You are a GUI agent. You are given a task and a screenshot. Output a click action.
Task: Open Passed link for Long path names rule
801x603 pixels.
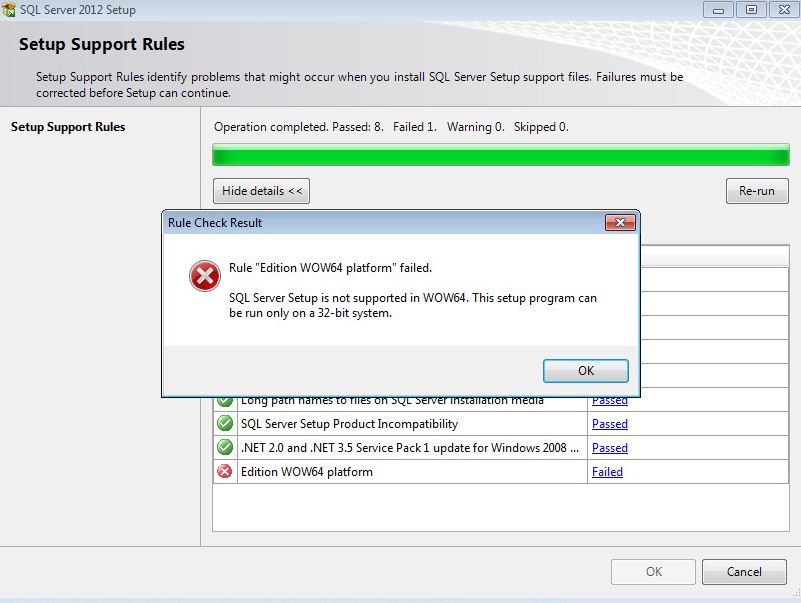[x=610, y=401]
